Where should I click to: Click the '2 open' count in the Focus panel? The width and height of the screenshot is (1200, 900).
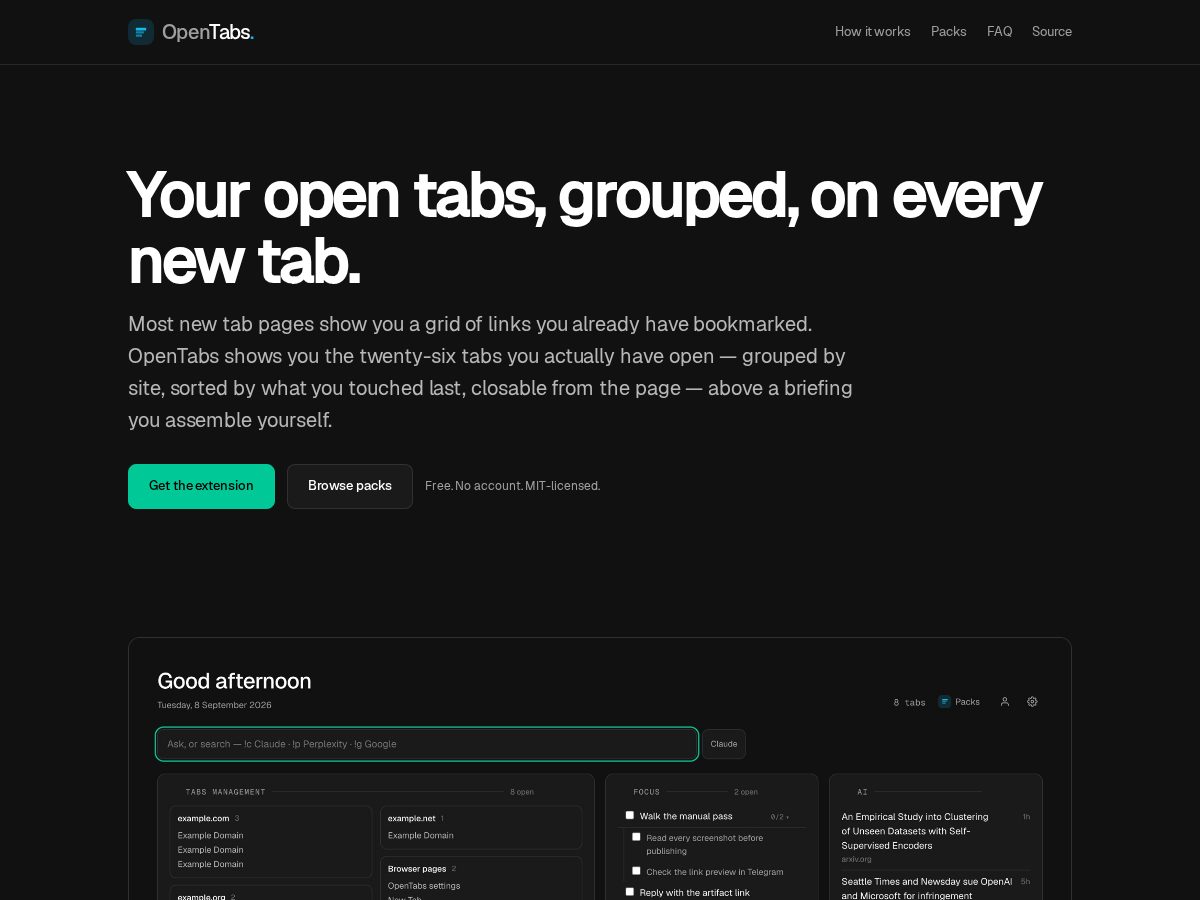click(x=746, y=792)
